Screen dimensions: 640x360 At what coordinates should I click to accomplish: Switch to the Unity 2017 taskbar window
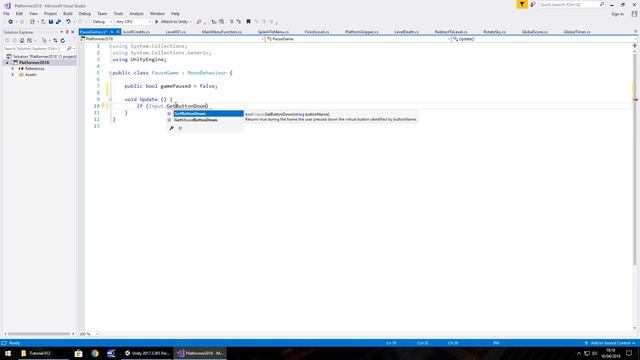pyautogui.click(x=147, y=353)
